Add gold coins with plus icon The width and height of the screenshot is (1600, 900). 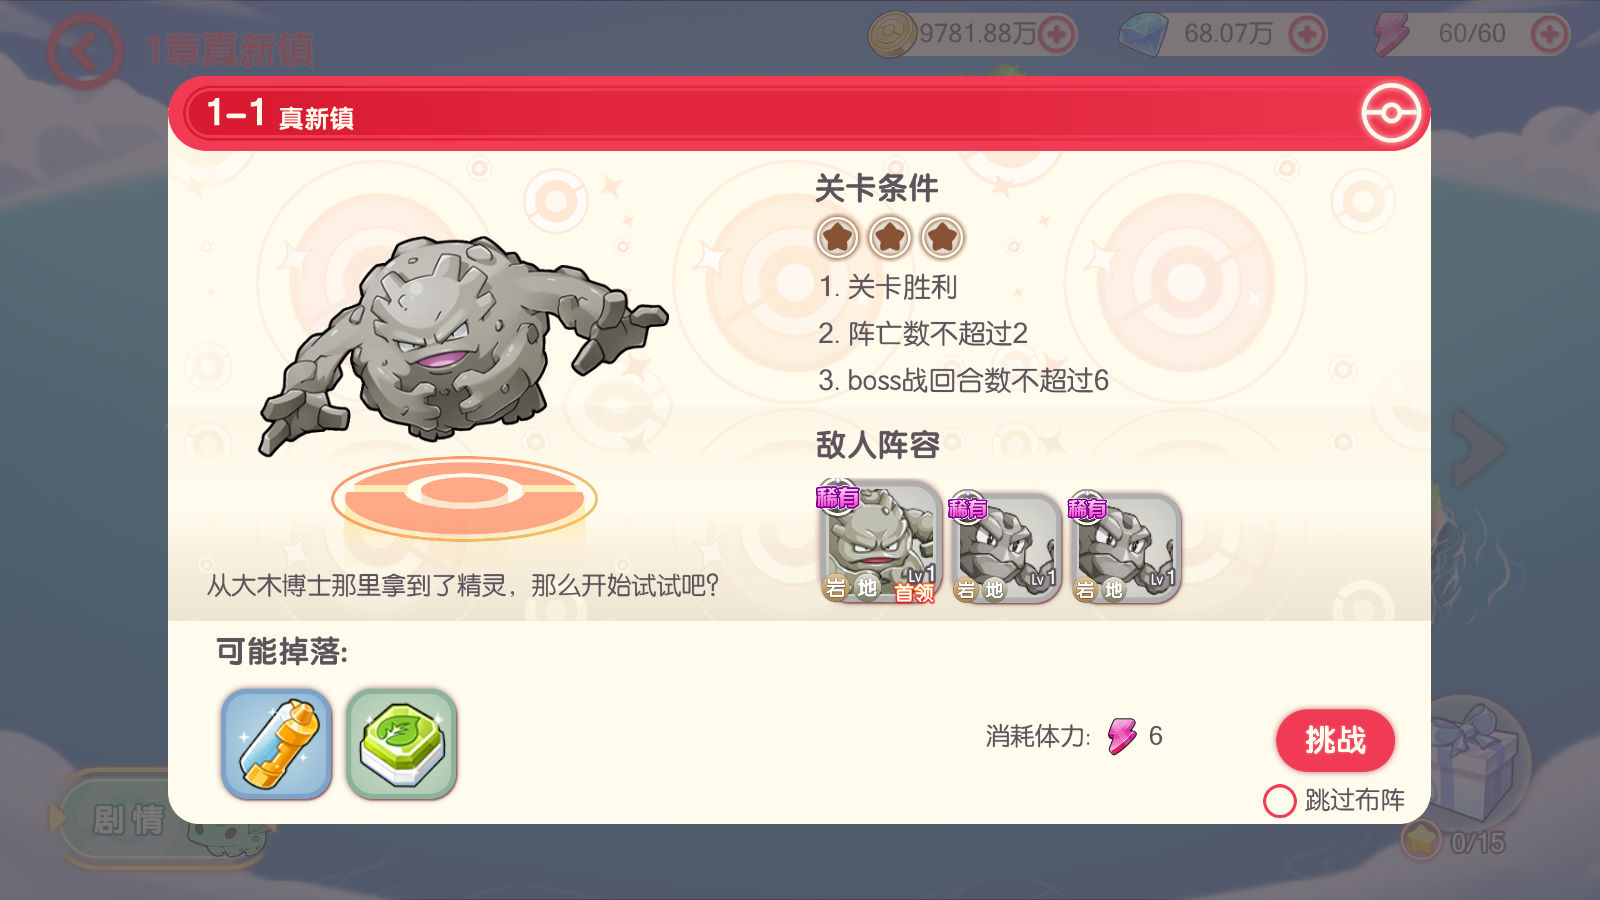(1057, 34)
